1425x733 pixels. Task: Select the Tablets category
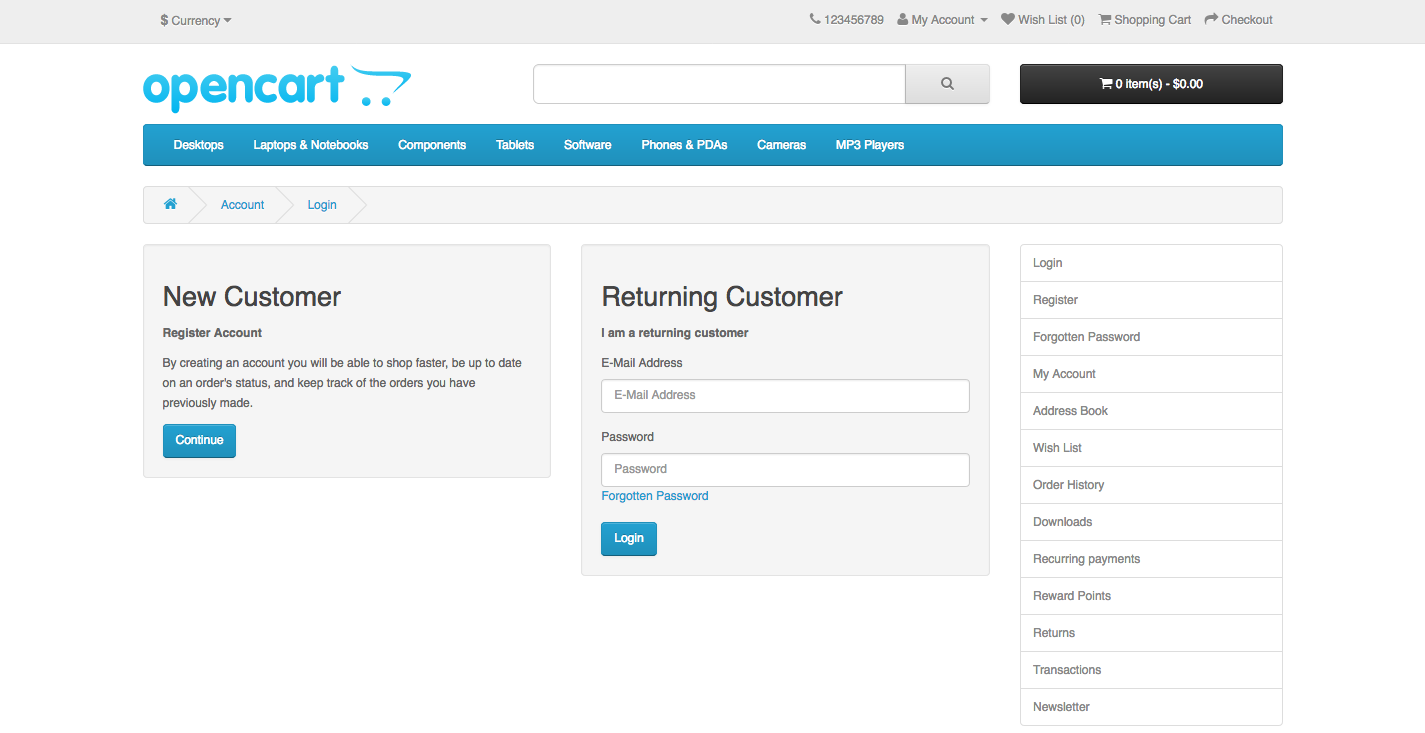(x=515, y=145)
